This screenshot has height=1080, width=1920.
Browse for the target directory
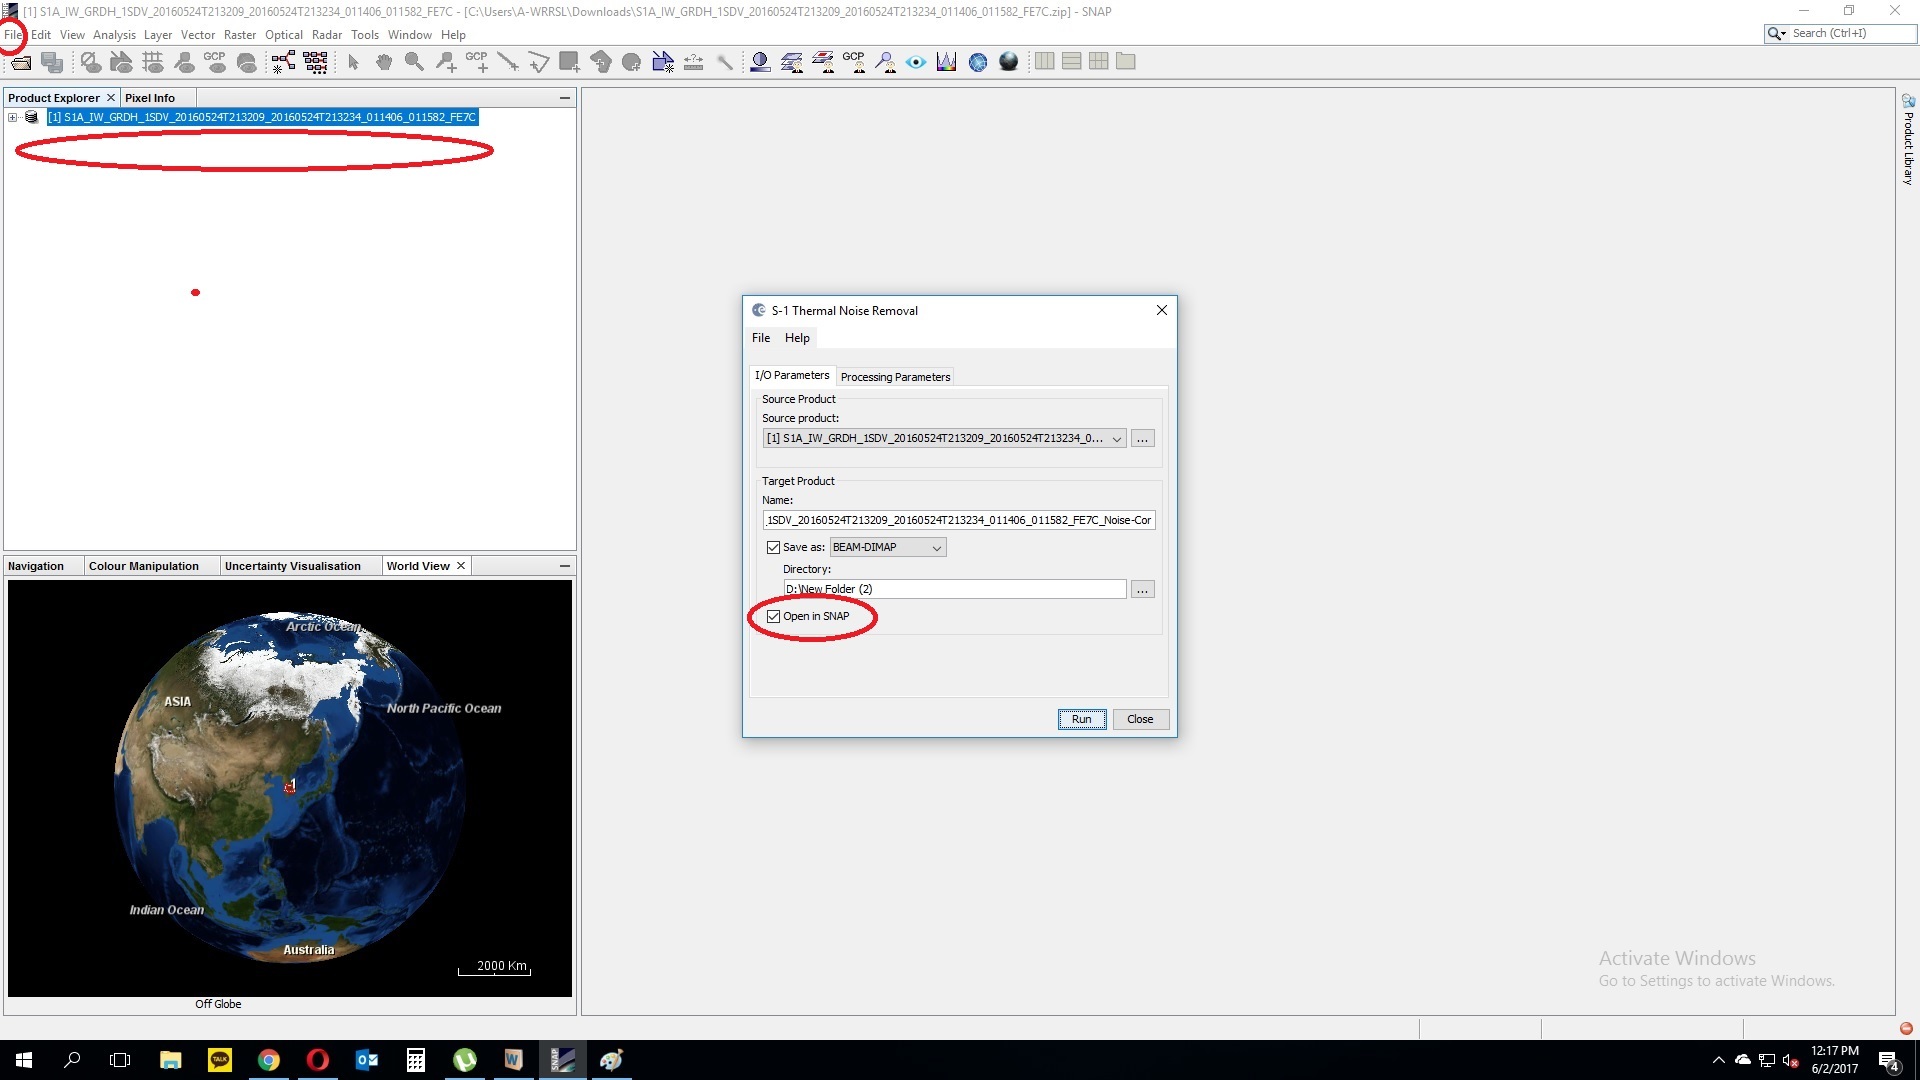pos(1142,589)
